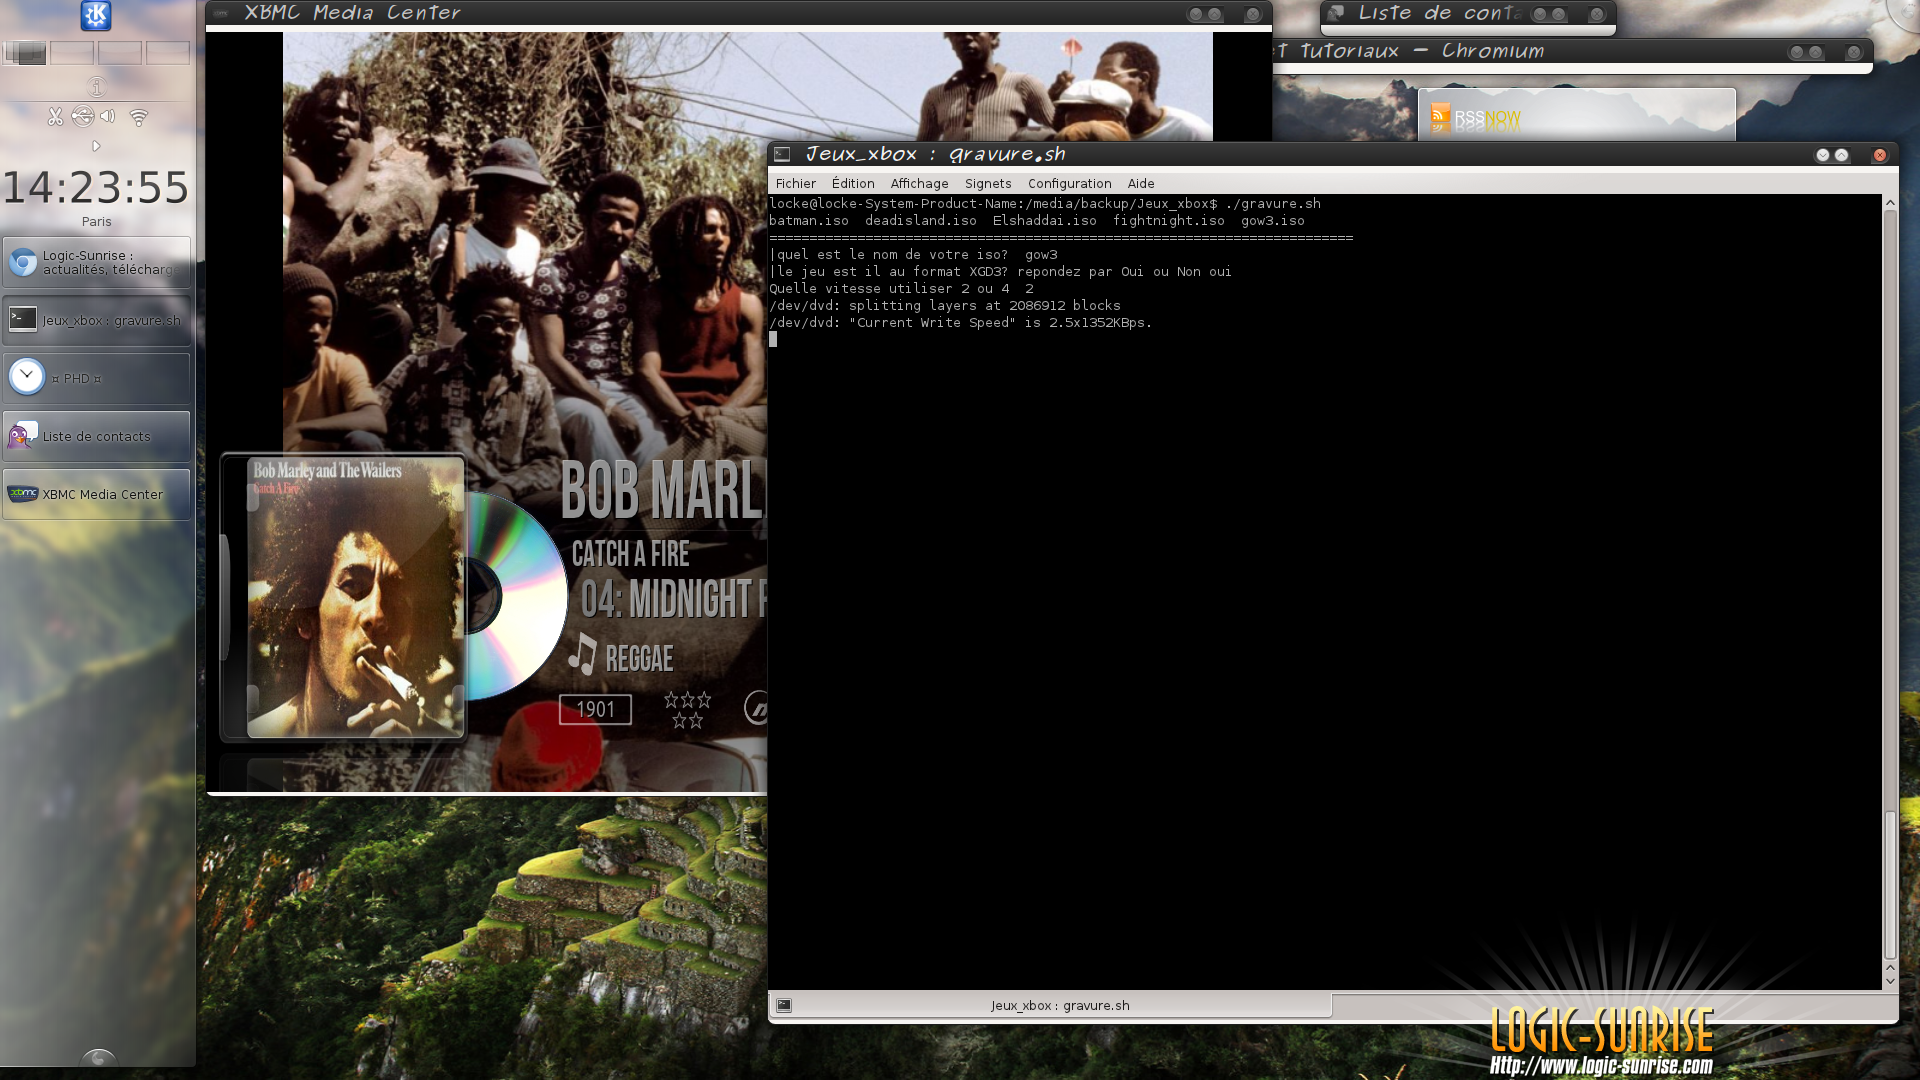Close the Jeux_xbox terminal window
The image size is (1920, 1080).
coord(1879,155)
